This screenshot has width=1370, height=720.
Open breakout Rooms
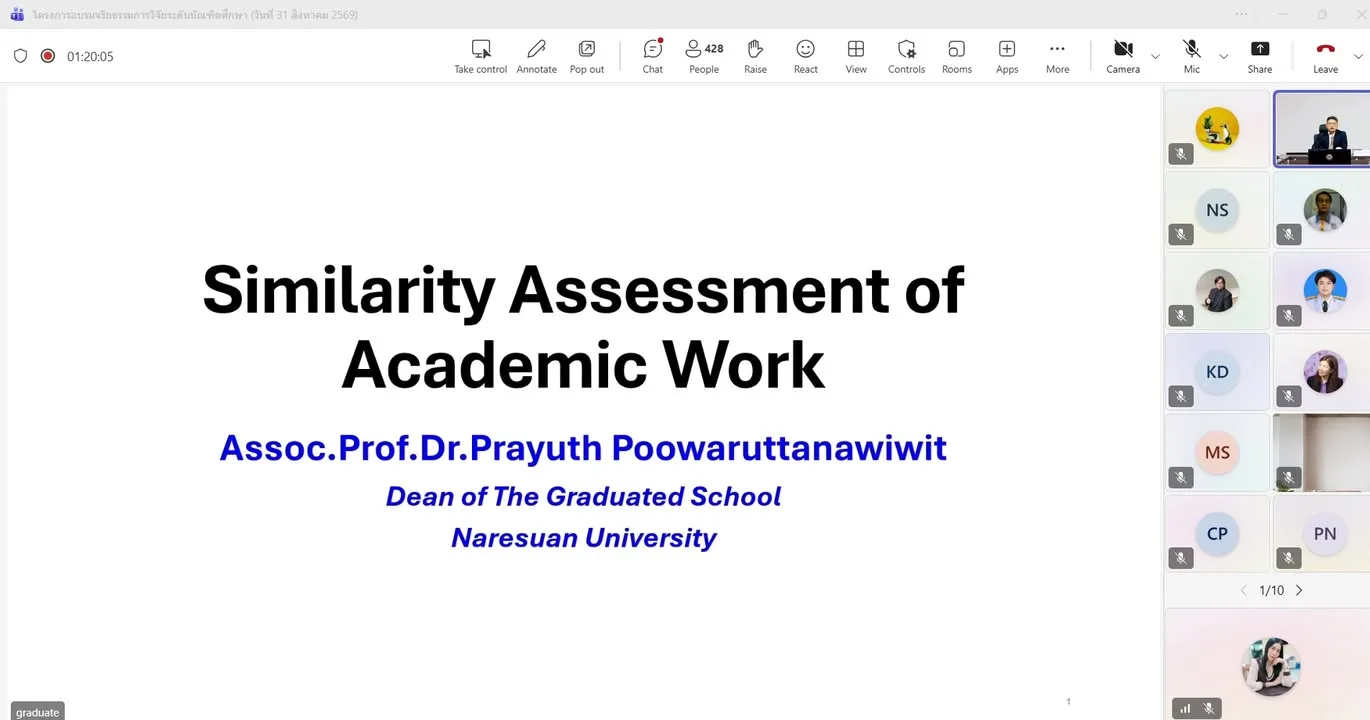coord(957,56)
